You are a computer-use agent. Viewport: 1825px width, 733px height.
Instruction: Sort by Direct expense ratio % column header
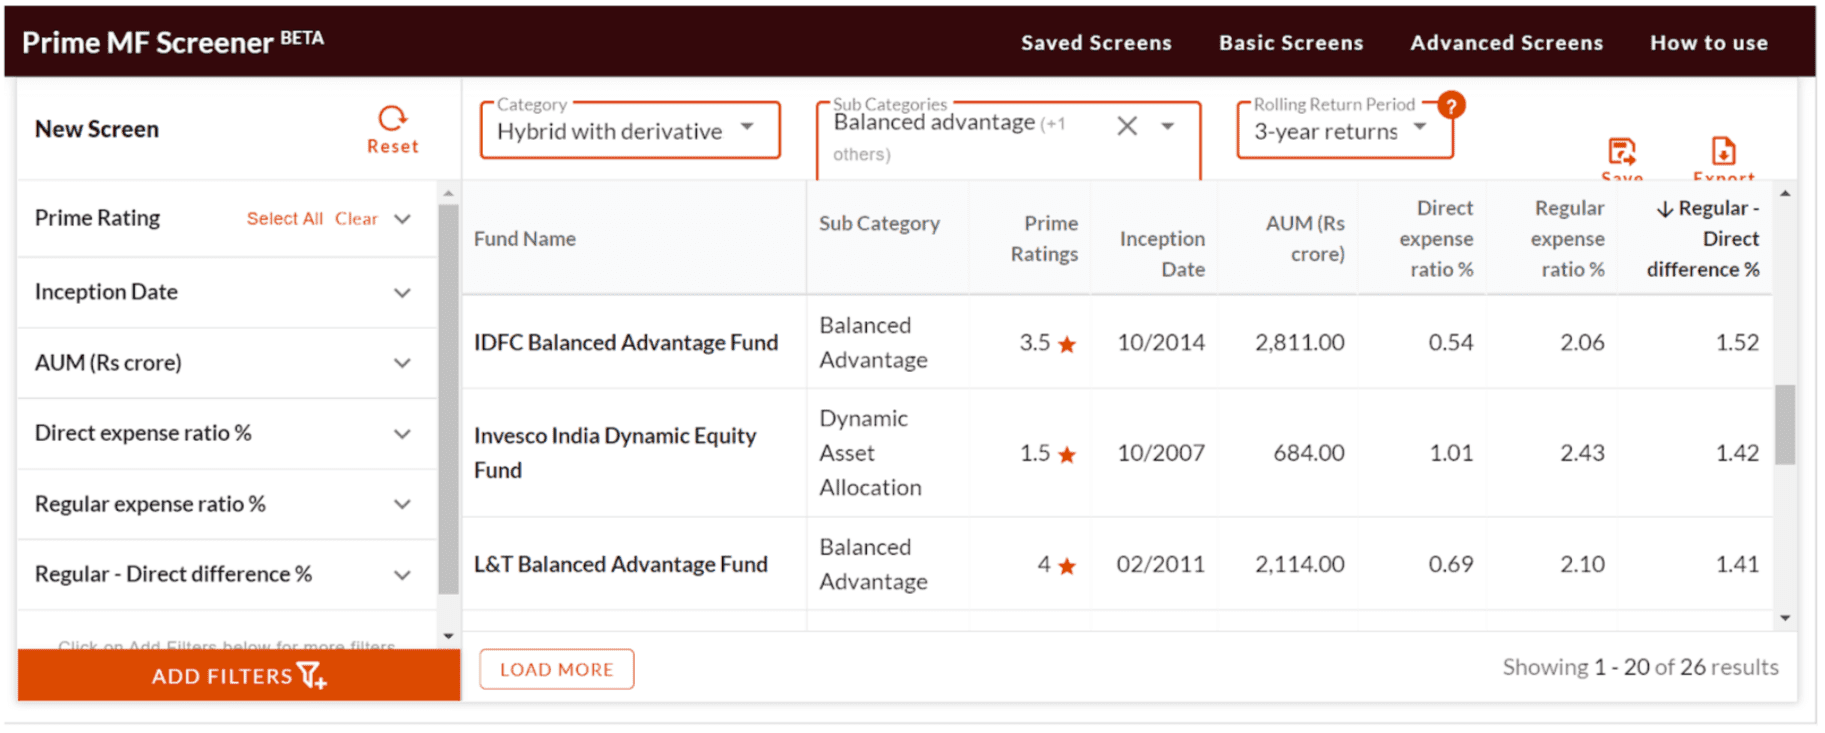pyautogui.click(x=1436, y=239)
